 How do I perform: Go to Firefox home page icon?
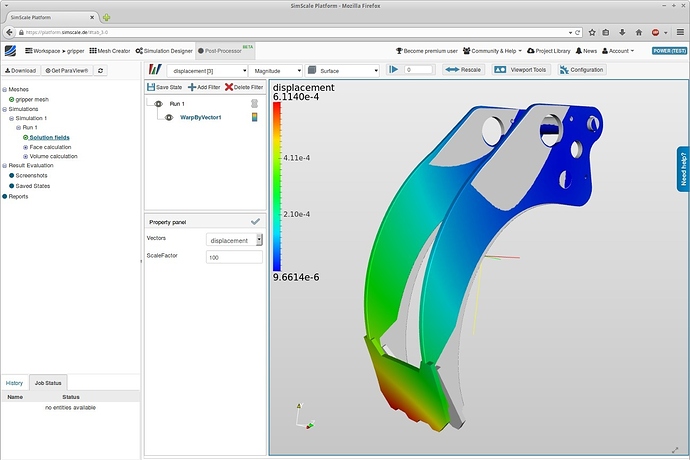coord(639,32)
